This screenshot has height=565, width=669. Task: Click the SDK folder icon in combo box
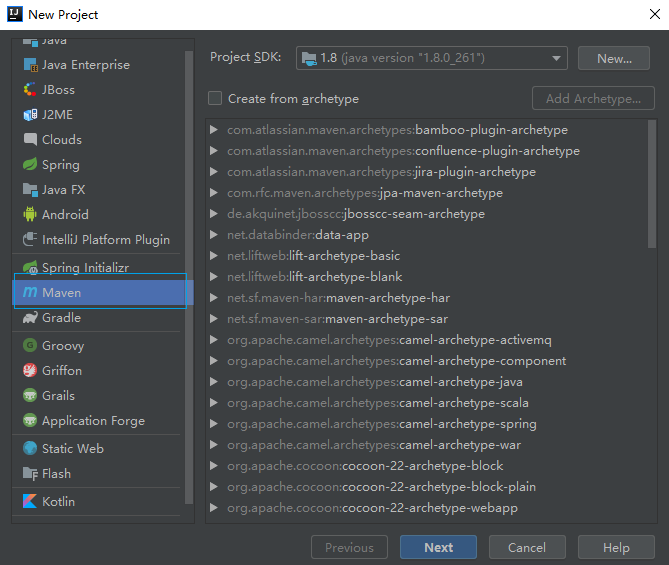click(309, 58)
